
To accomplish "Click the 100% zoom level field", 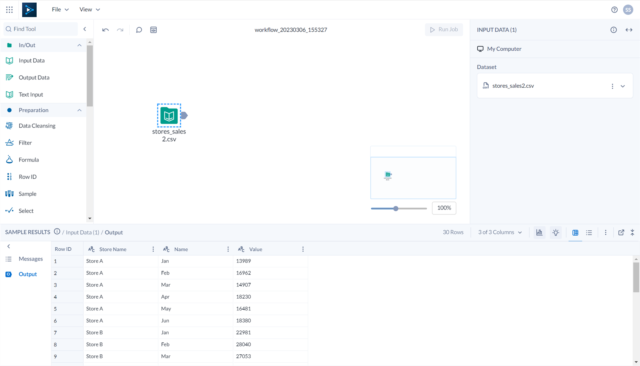I will (444, 208).
